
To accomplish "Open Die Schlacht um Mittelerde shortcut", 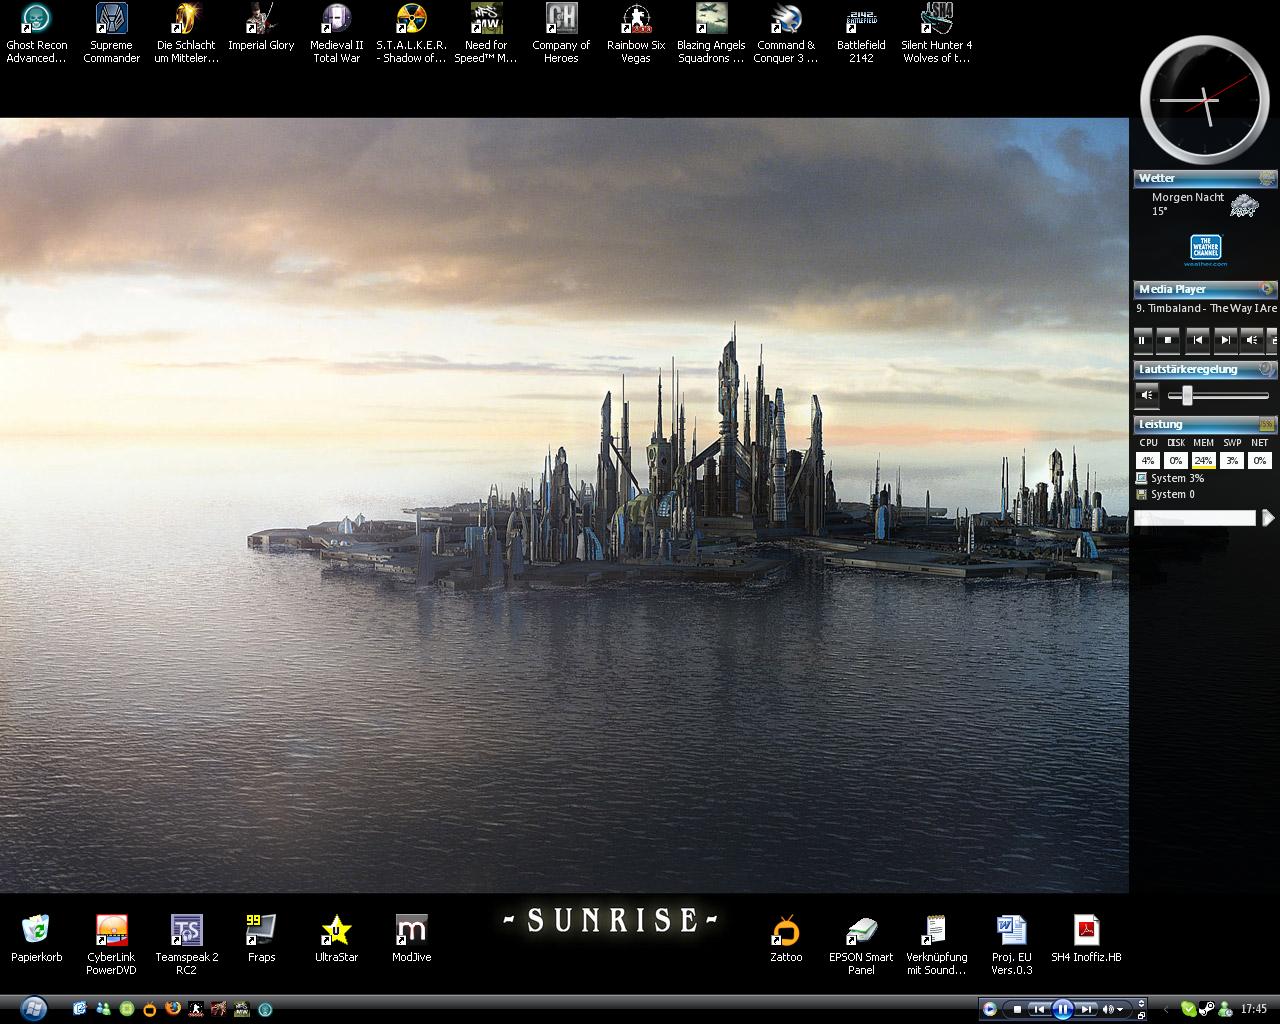I will click(x=186, y=33).
